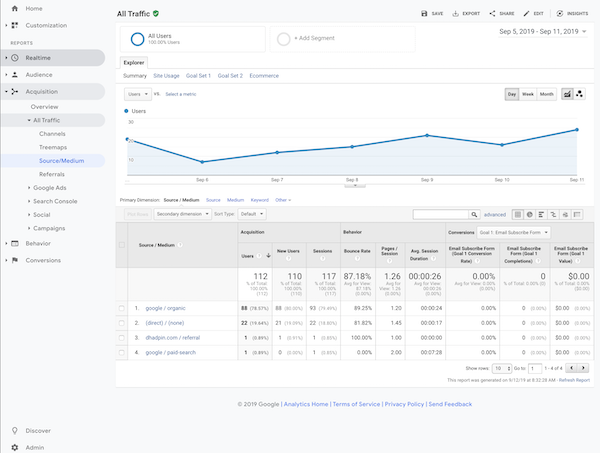Viewport: 600px width, 453px height.
Task: Open Channels in the sidebar
Action: point(52,134)
